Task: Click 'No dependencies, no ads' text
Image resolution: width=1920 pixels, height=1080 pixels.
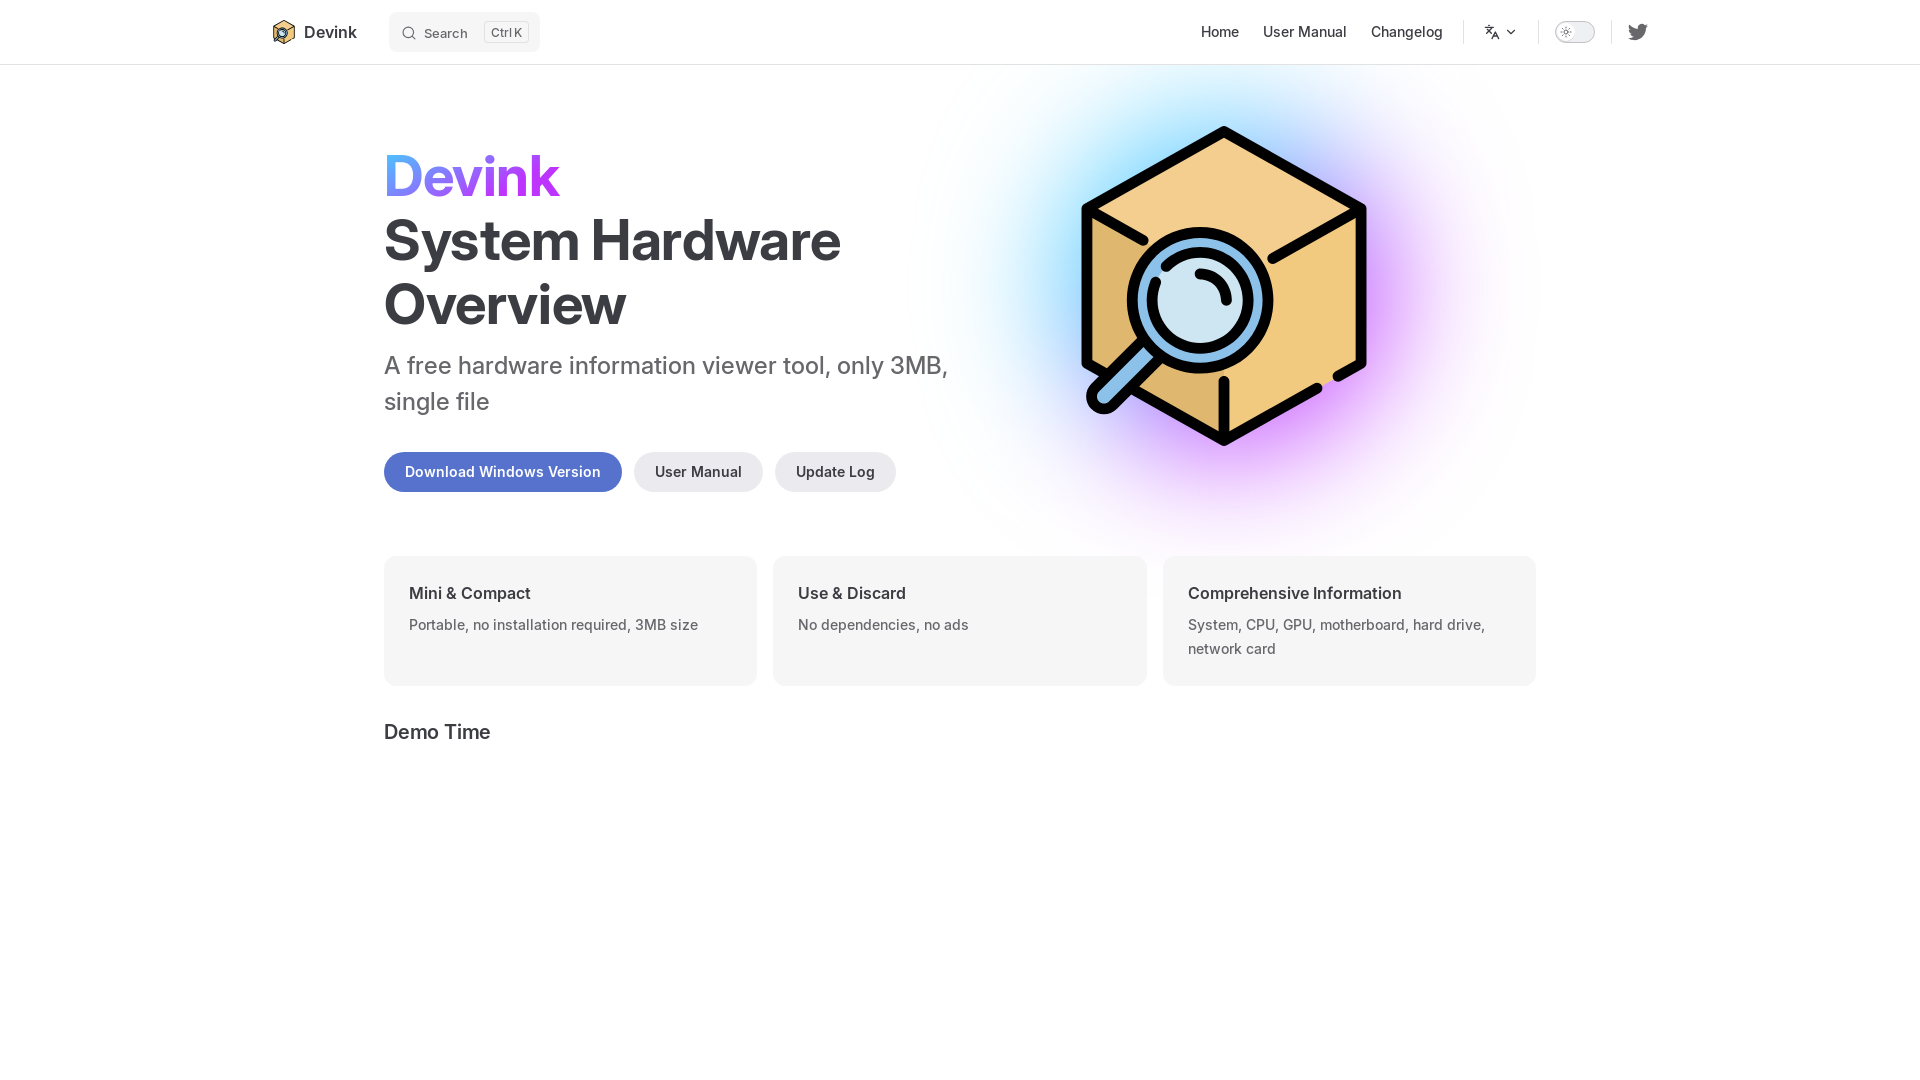Action: pos(883,625)
